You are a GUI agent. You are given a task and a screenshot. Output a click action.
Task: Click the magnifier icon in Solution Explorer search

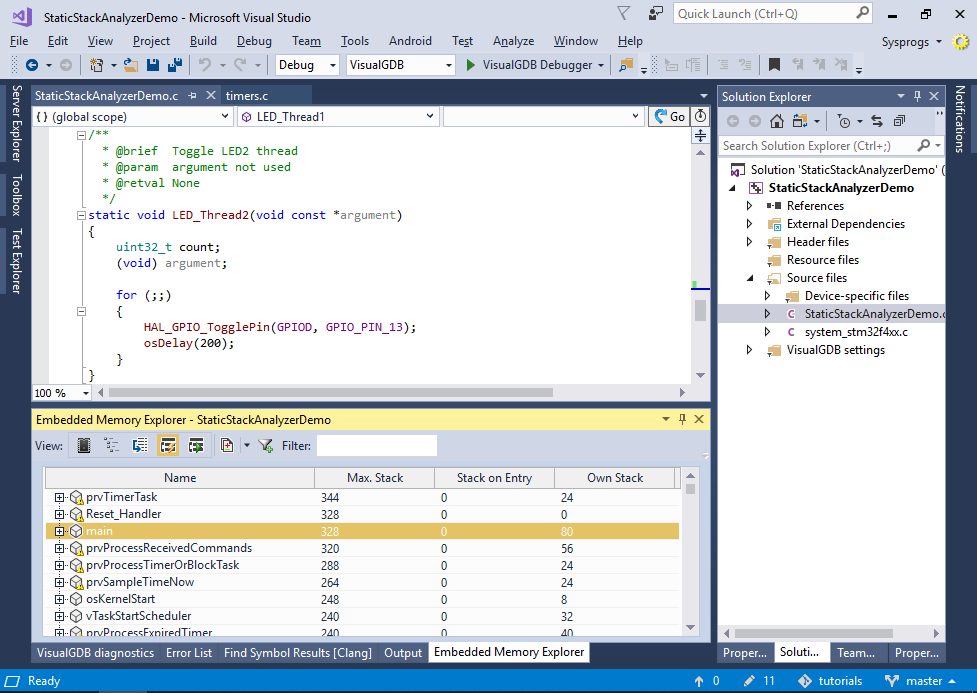point(924,145)
